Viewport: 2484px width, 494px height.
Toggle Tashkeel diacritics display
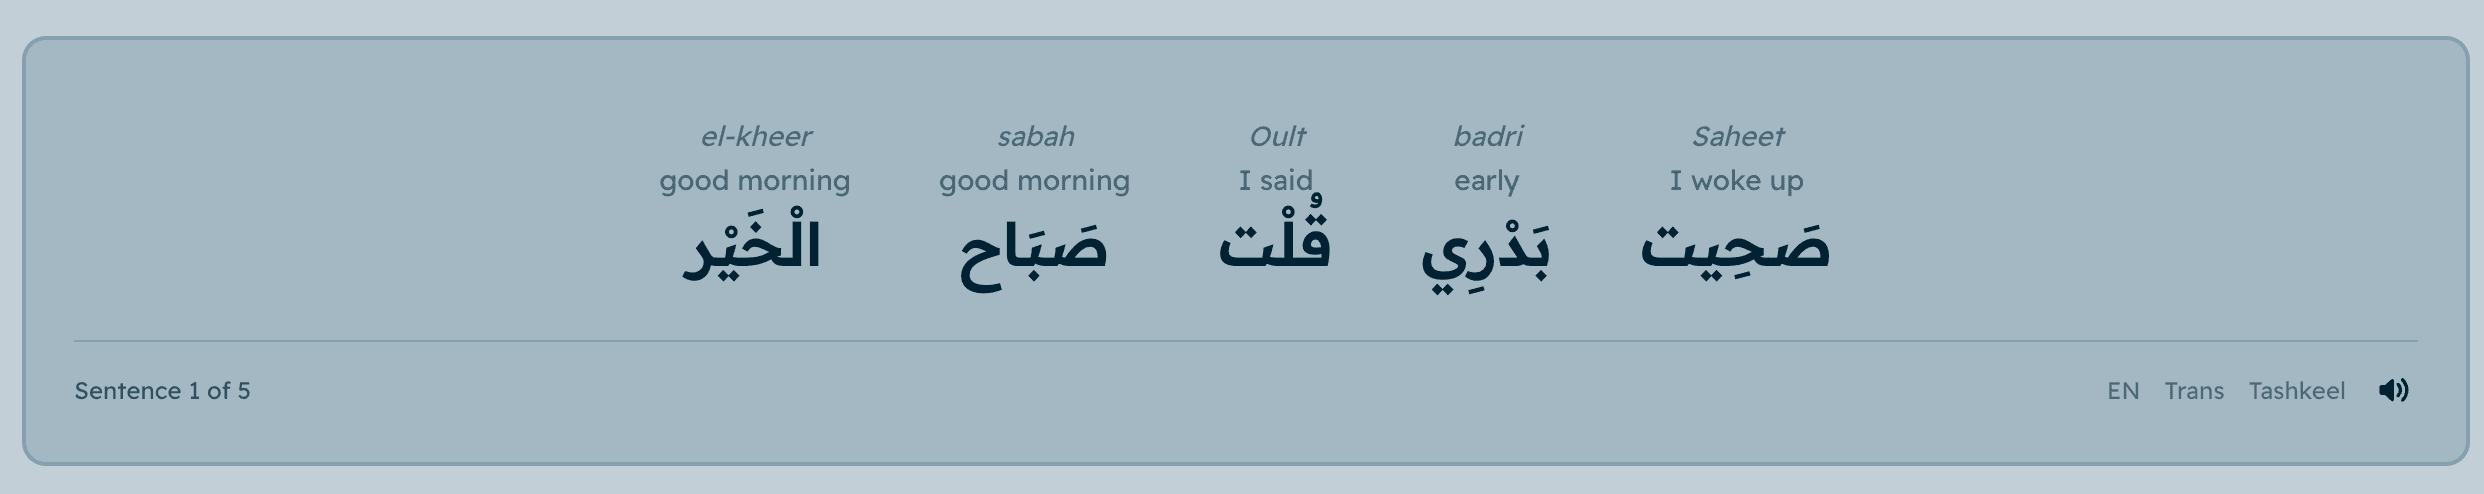(x=2296, y=391)
